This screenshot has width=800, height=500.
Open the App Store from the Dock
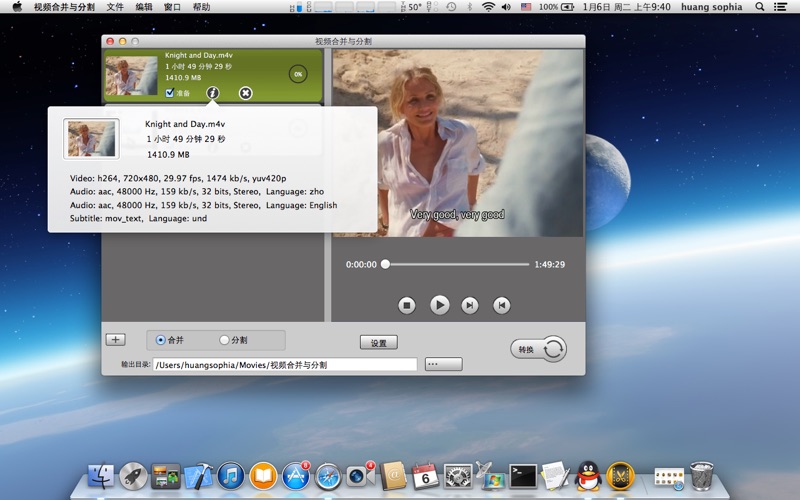296,477
